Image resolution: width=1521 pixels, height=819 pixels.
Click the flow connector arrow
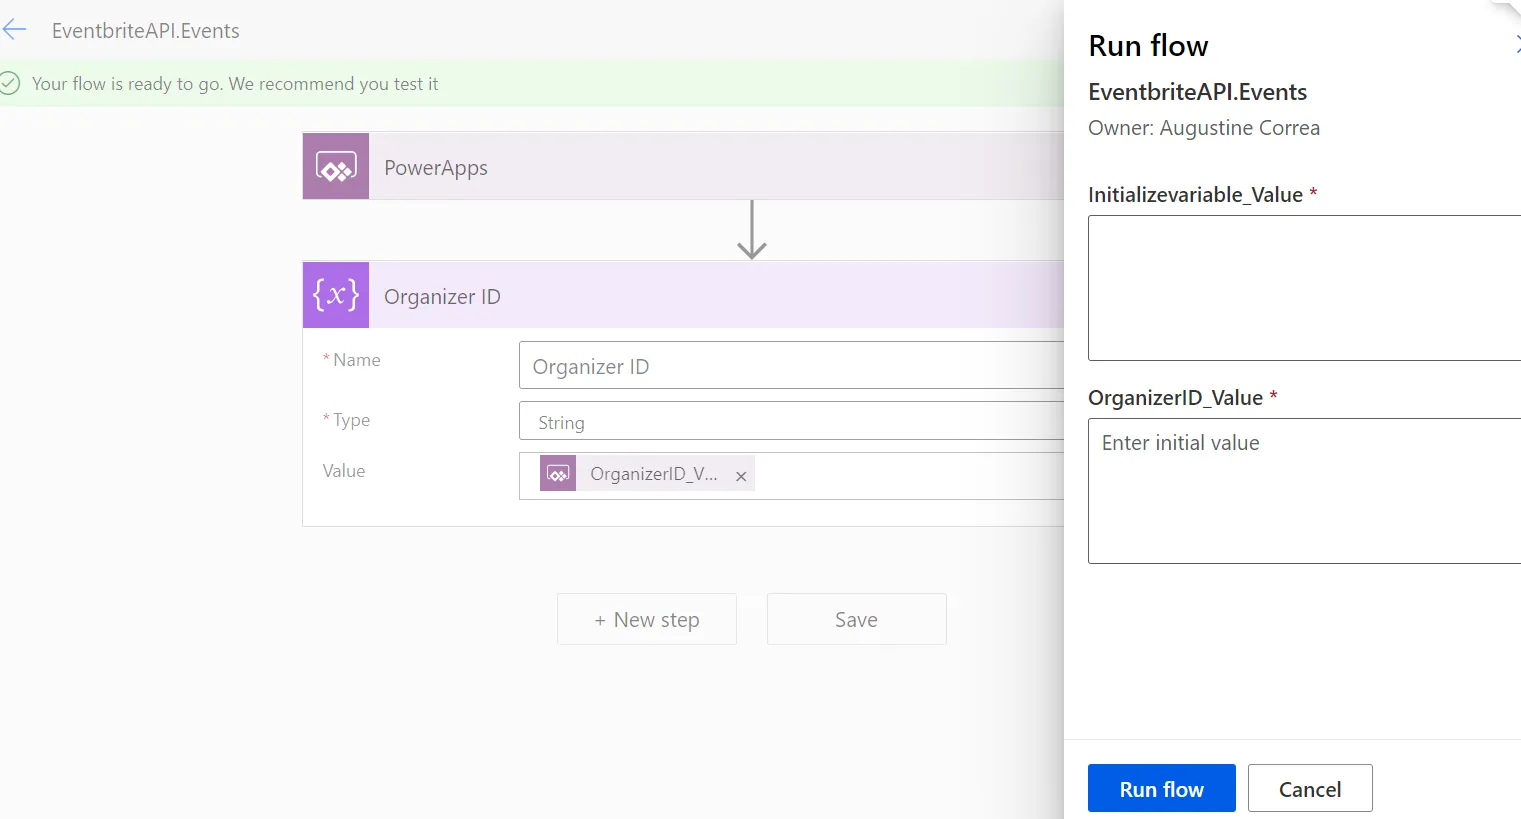[752, 230]
